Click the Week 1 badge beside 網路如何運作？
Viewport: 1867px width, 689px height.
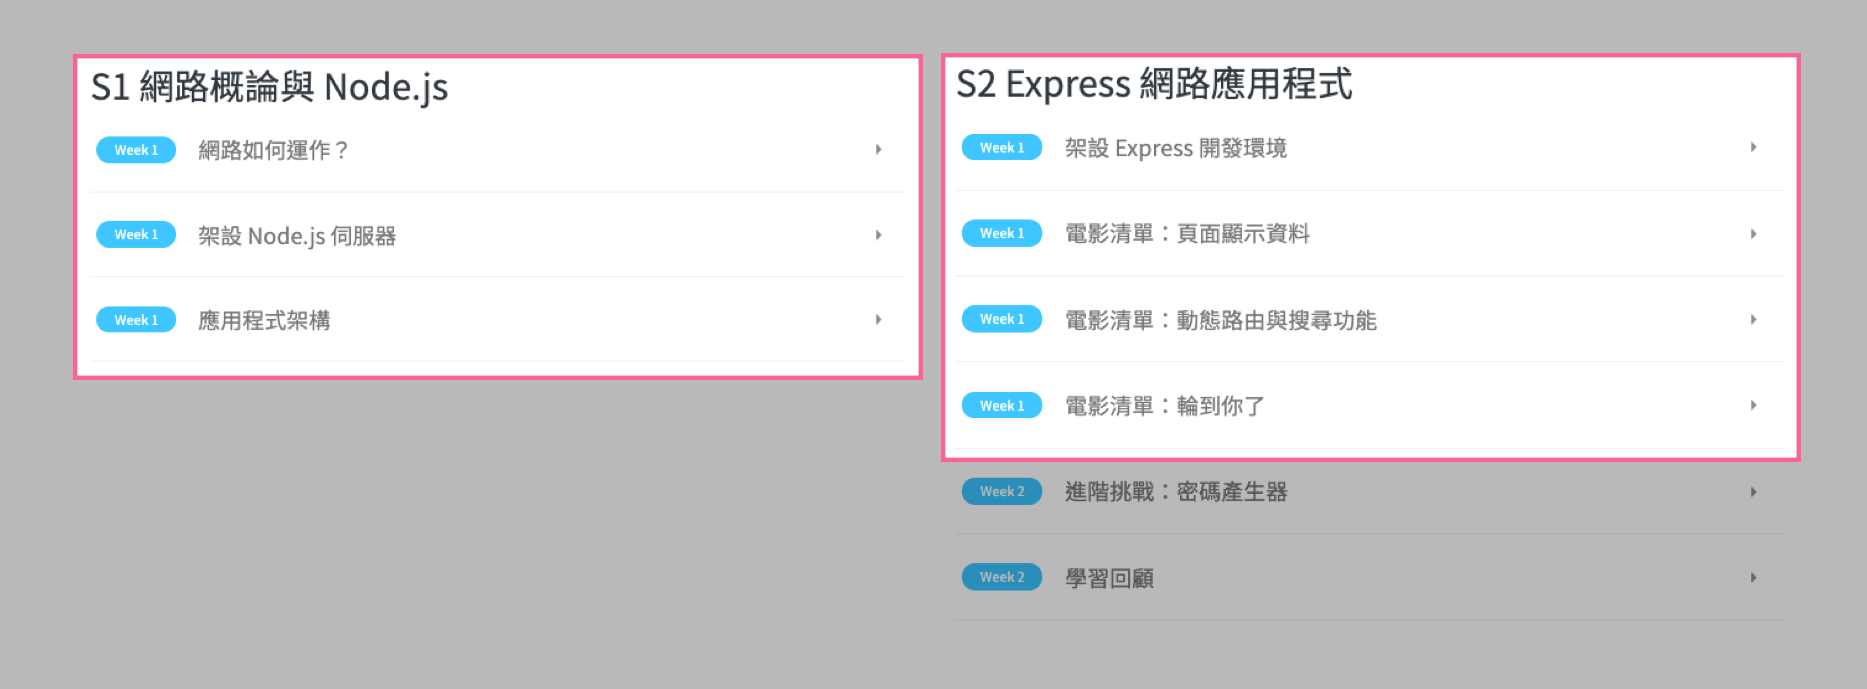(x=136, y=150)
